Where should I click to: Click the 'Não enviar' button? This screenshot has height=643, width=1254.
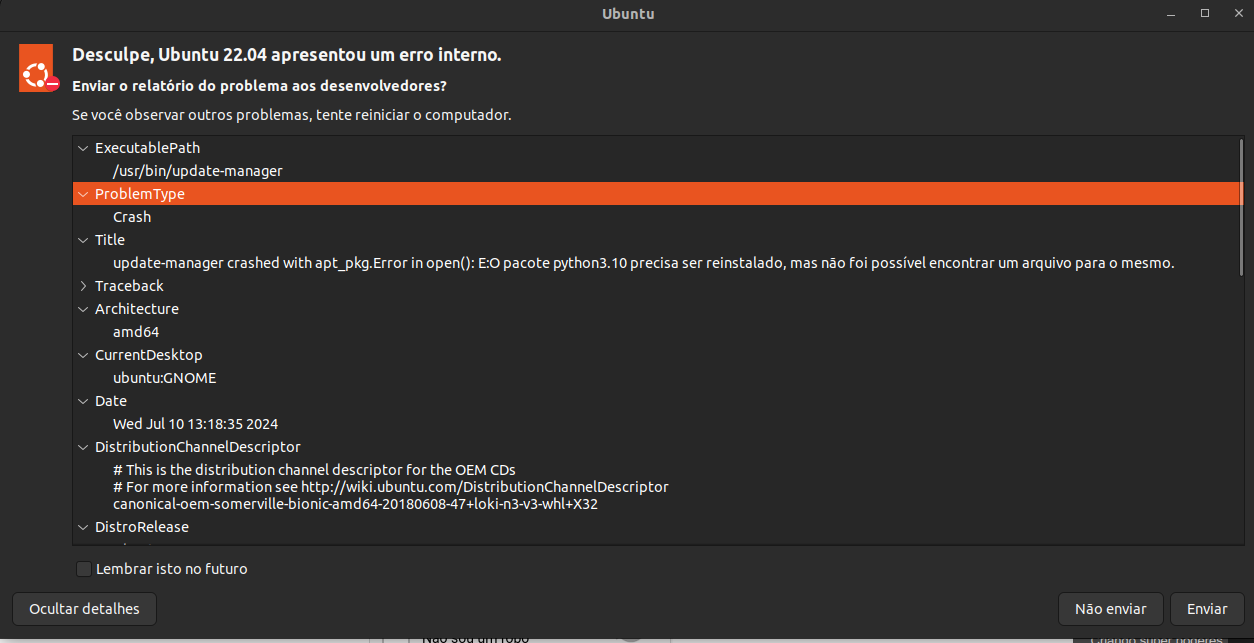pos(1110,608)
